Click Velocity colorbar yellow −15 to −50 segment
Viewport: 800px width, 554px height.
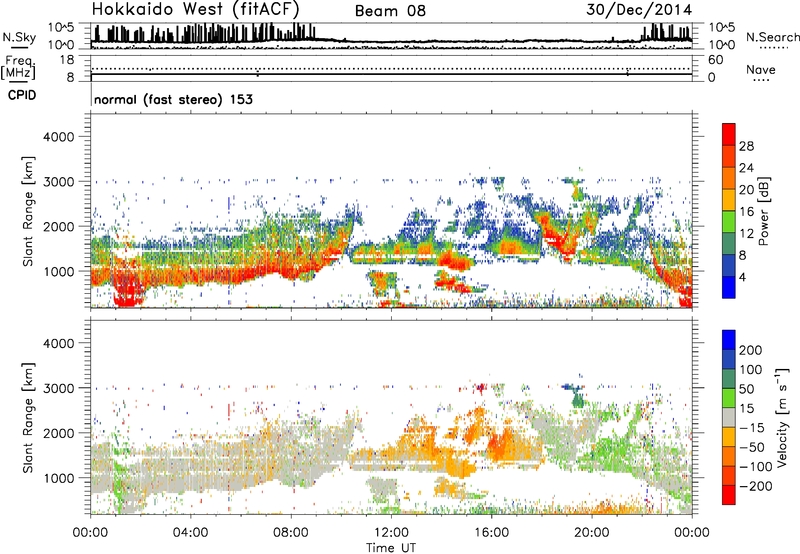point(729,437)
